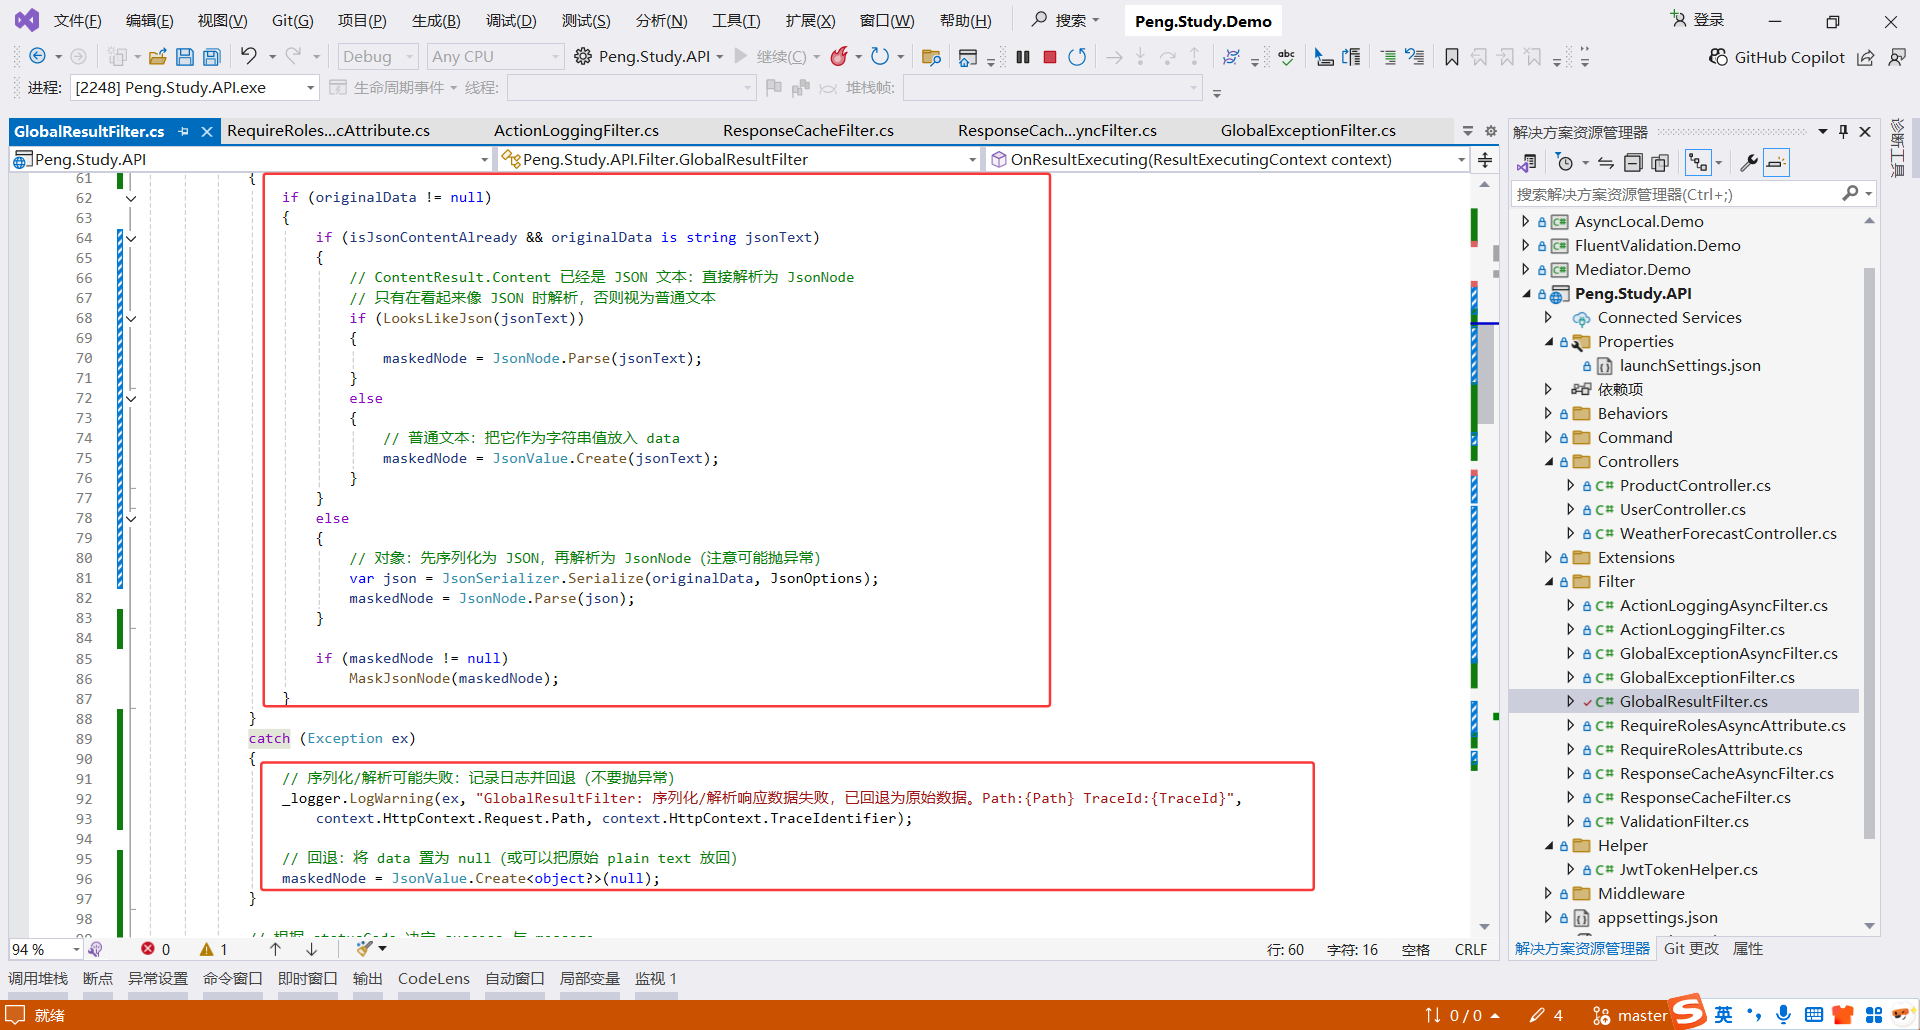Image resolution: width=1920 pixels, height=1030 pixels.
Task: Expand the Middleware folder node
Action: click(1549, 894)
